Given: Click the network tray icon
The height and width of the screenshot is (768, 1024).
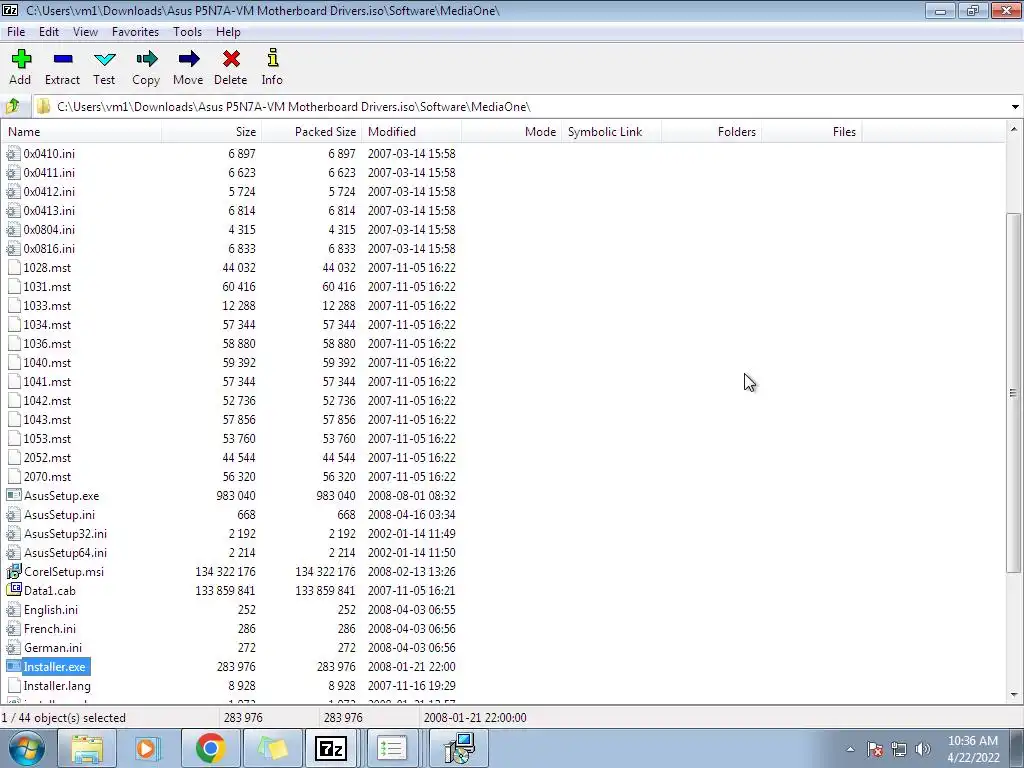Looking at the screenshot, I should coord(899,749).
